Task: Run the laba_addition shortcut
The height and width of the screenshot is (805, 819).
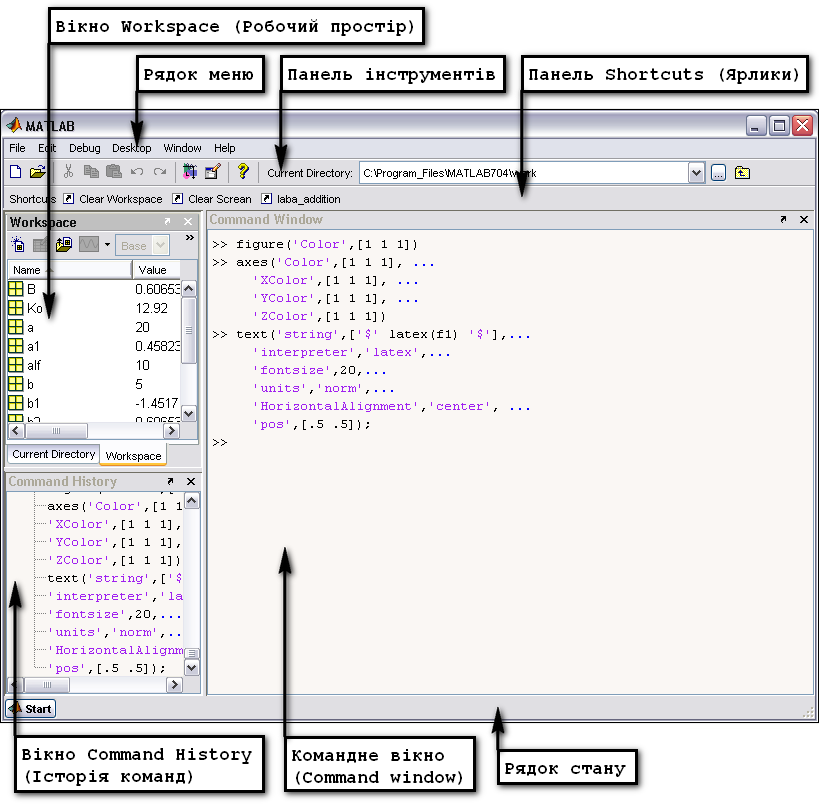Action: point(301,199)
